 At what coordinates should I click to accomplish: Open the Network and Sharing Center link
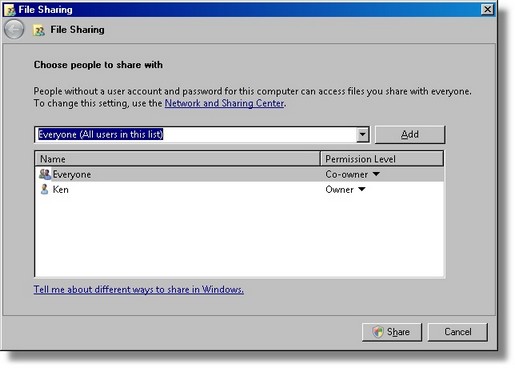click(224, 103)
